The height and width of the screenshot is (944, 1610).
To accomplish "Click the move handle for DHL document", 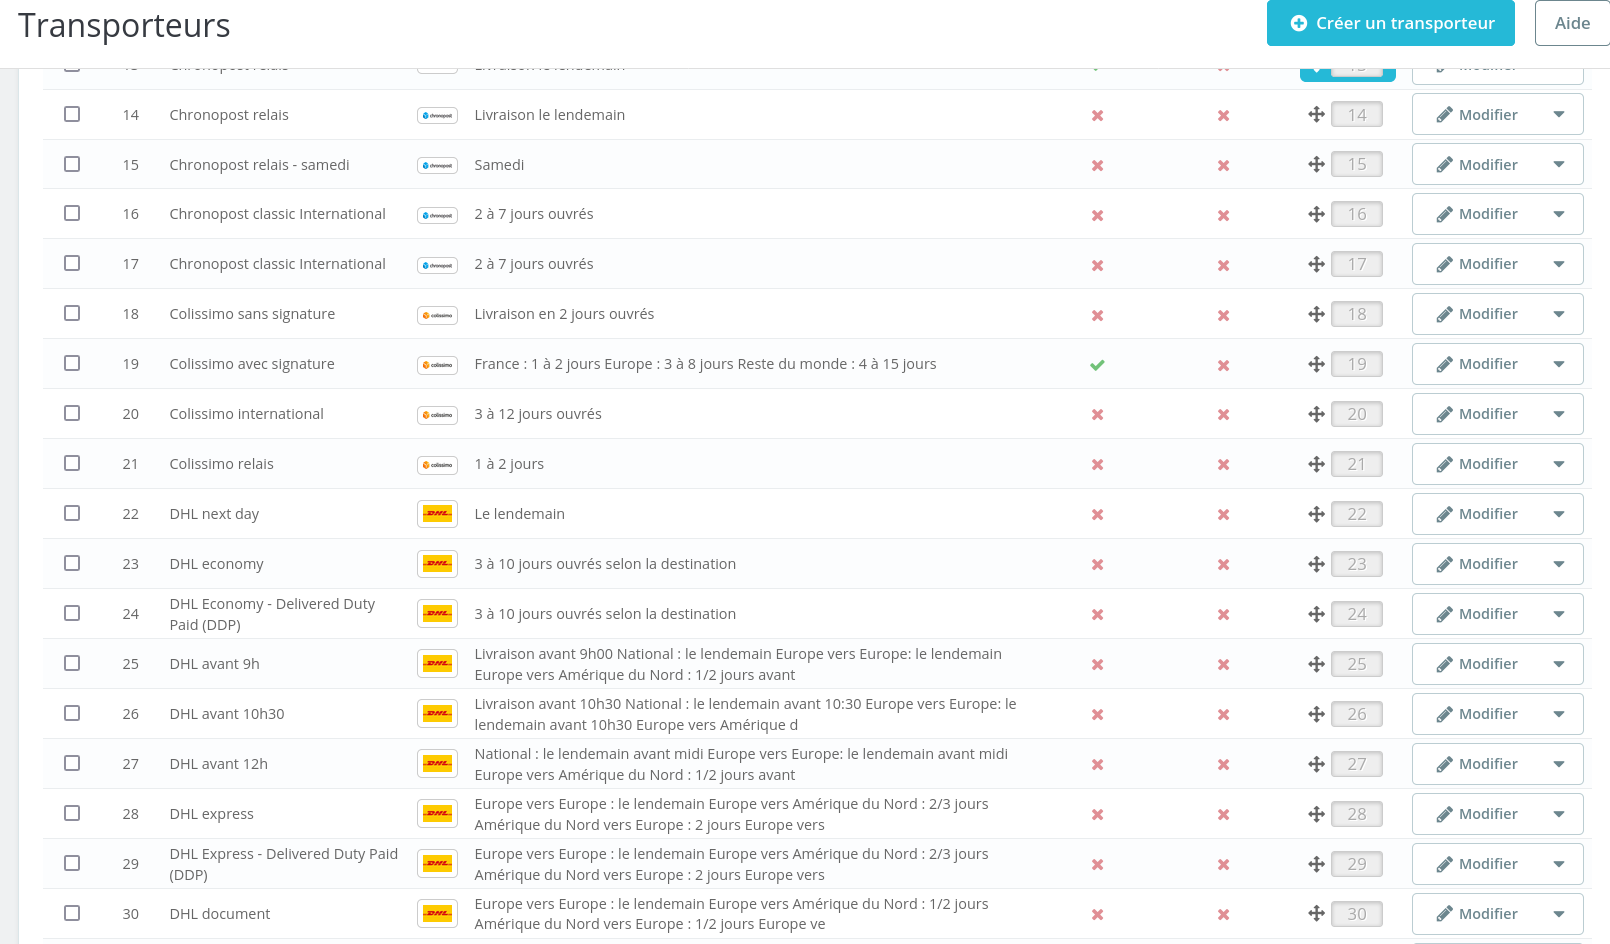I will coord(1316,914).
